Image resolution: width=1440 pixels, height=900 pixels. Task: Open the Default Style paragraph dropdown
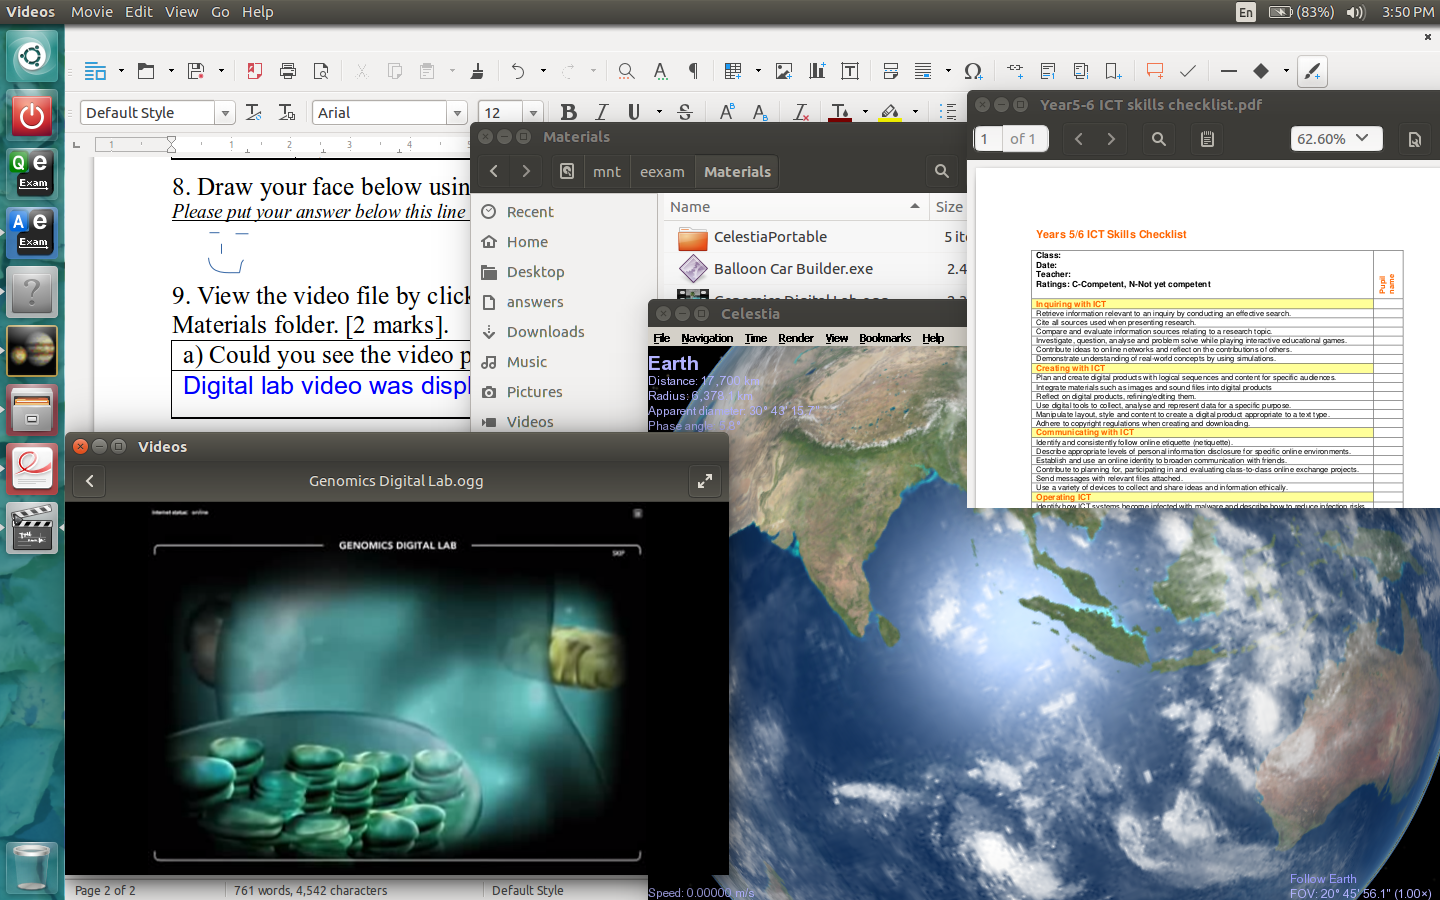pyautogui.click(x=225, y=113)
